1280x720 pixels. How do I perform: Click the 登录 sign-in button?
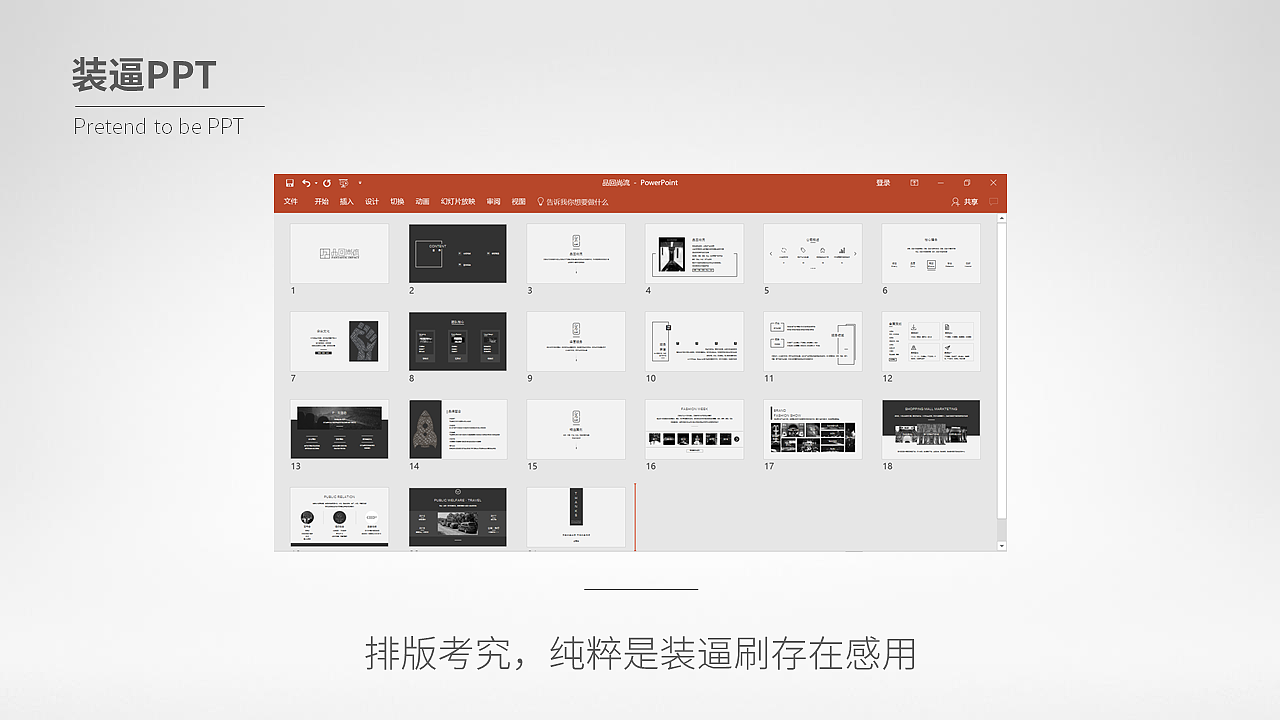[x=883, y=183]
